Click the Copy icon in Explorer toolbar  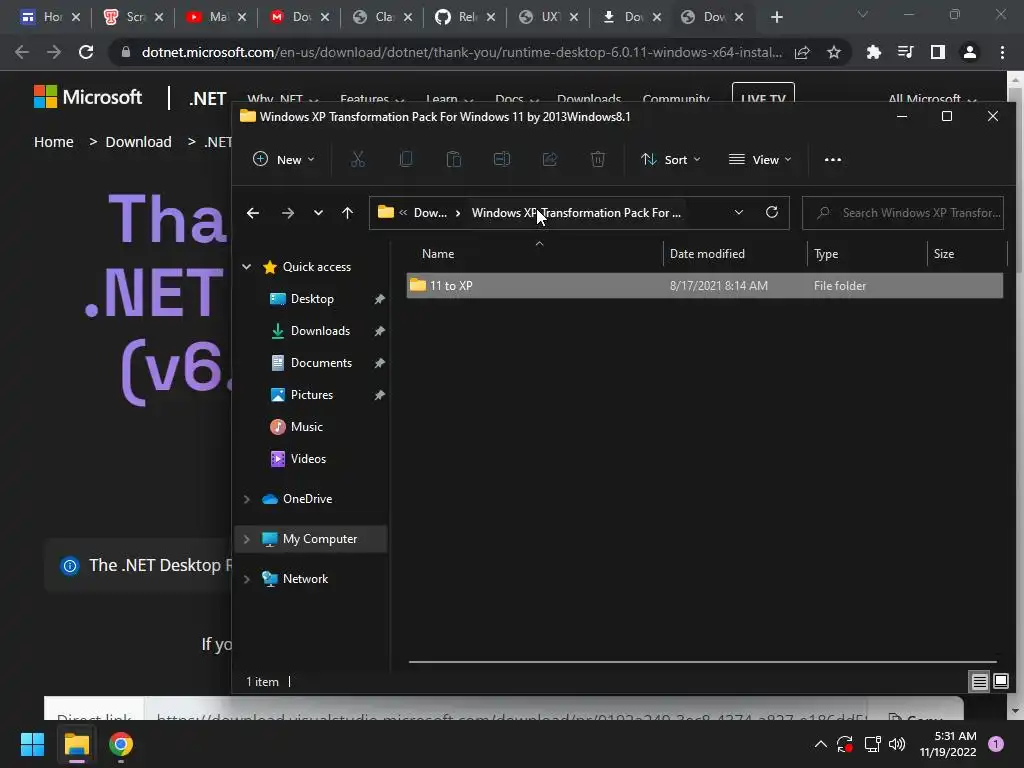[x=406, y=159]
